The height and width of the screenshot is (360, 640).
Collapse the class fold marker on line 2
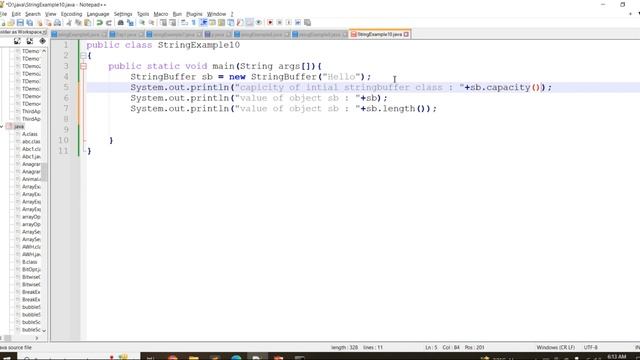83,56
